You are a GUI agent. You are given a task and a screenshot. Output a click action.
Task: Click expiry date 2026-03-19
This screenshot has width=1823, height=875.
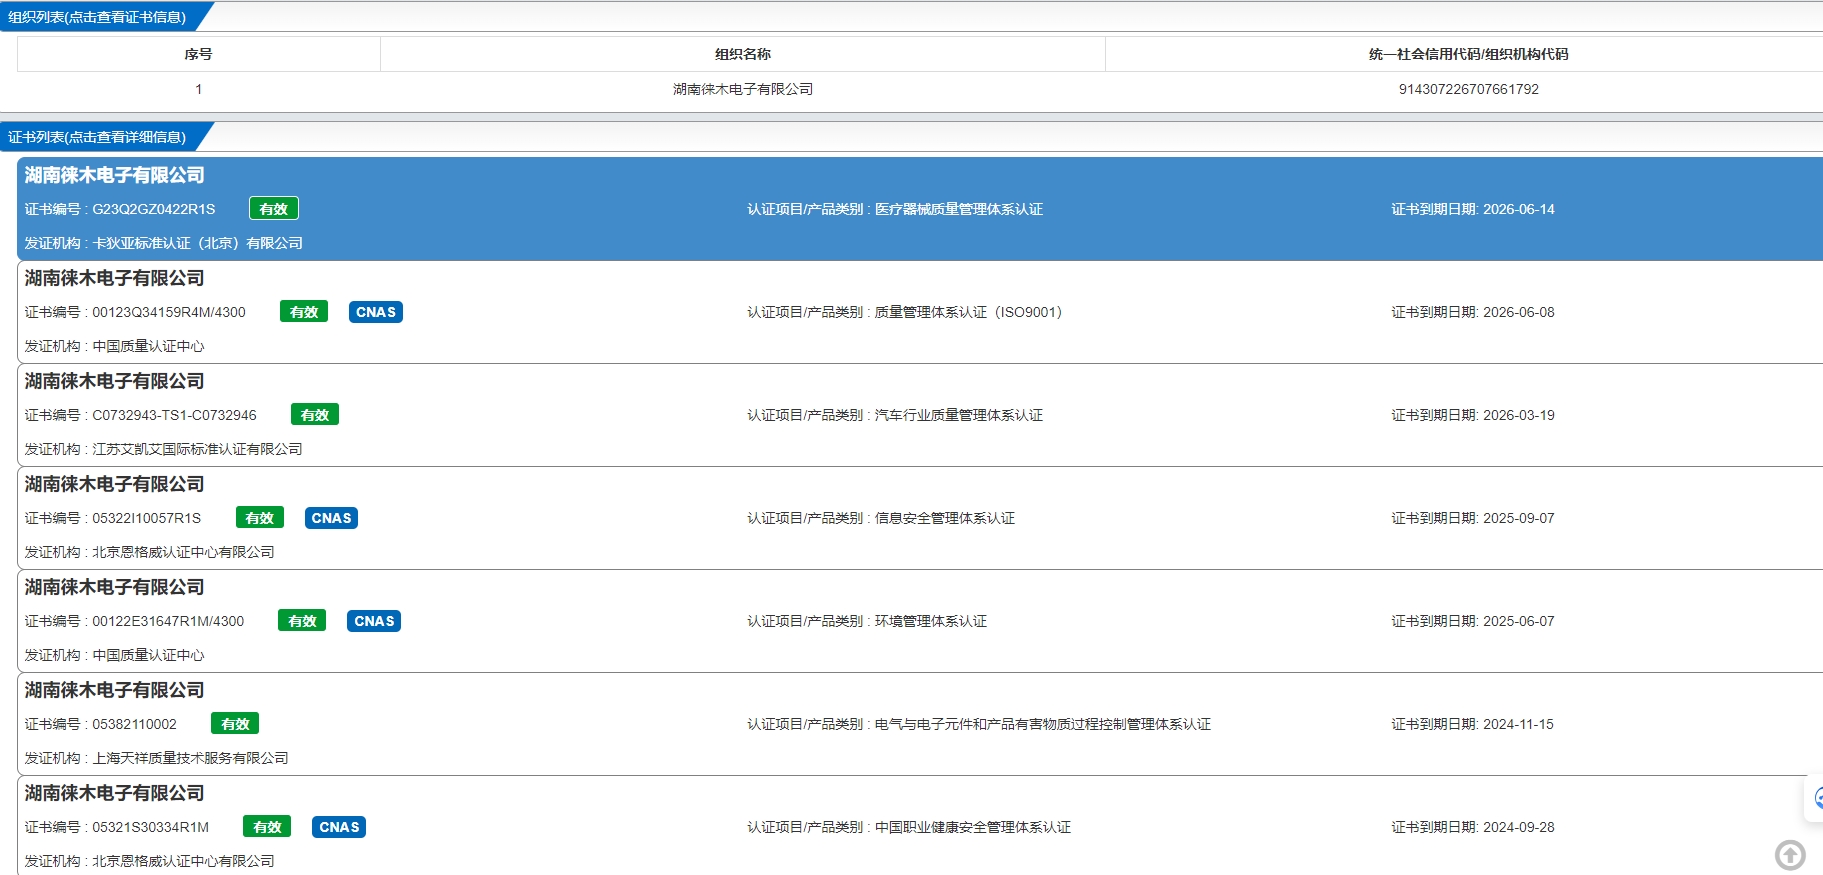[1519, 415]
